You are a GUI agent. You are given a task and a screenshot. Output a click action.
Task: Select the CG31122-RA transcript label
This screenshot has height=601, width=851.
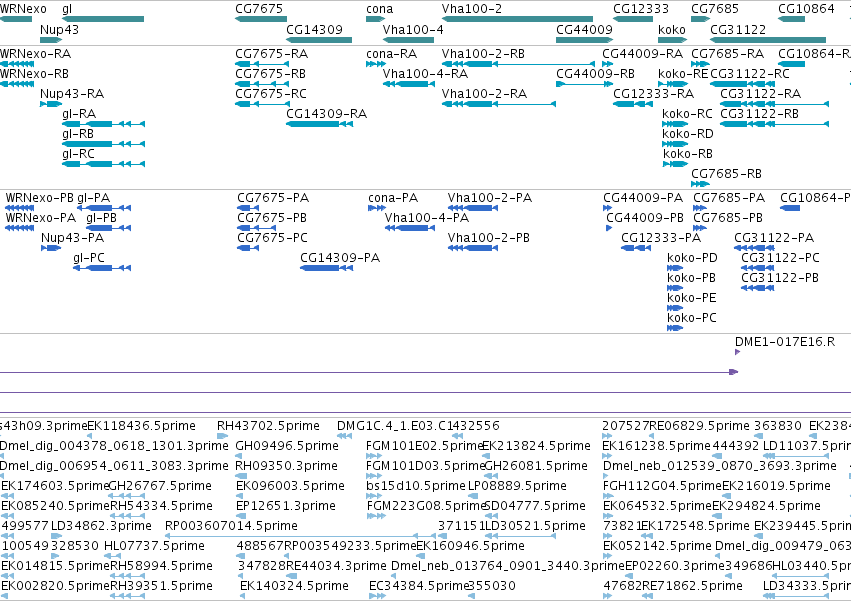coord(761,94)
